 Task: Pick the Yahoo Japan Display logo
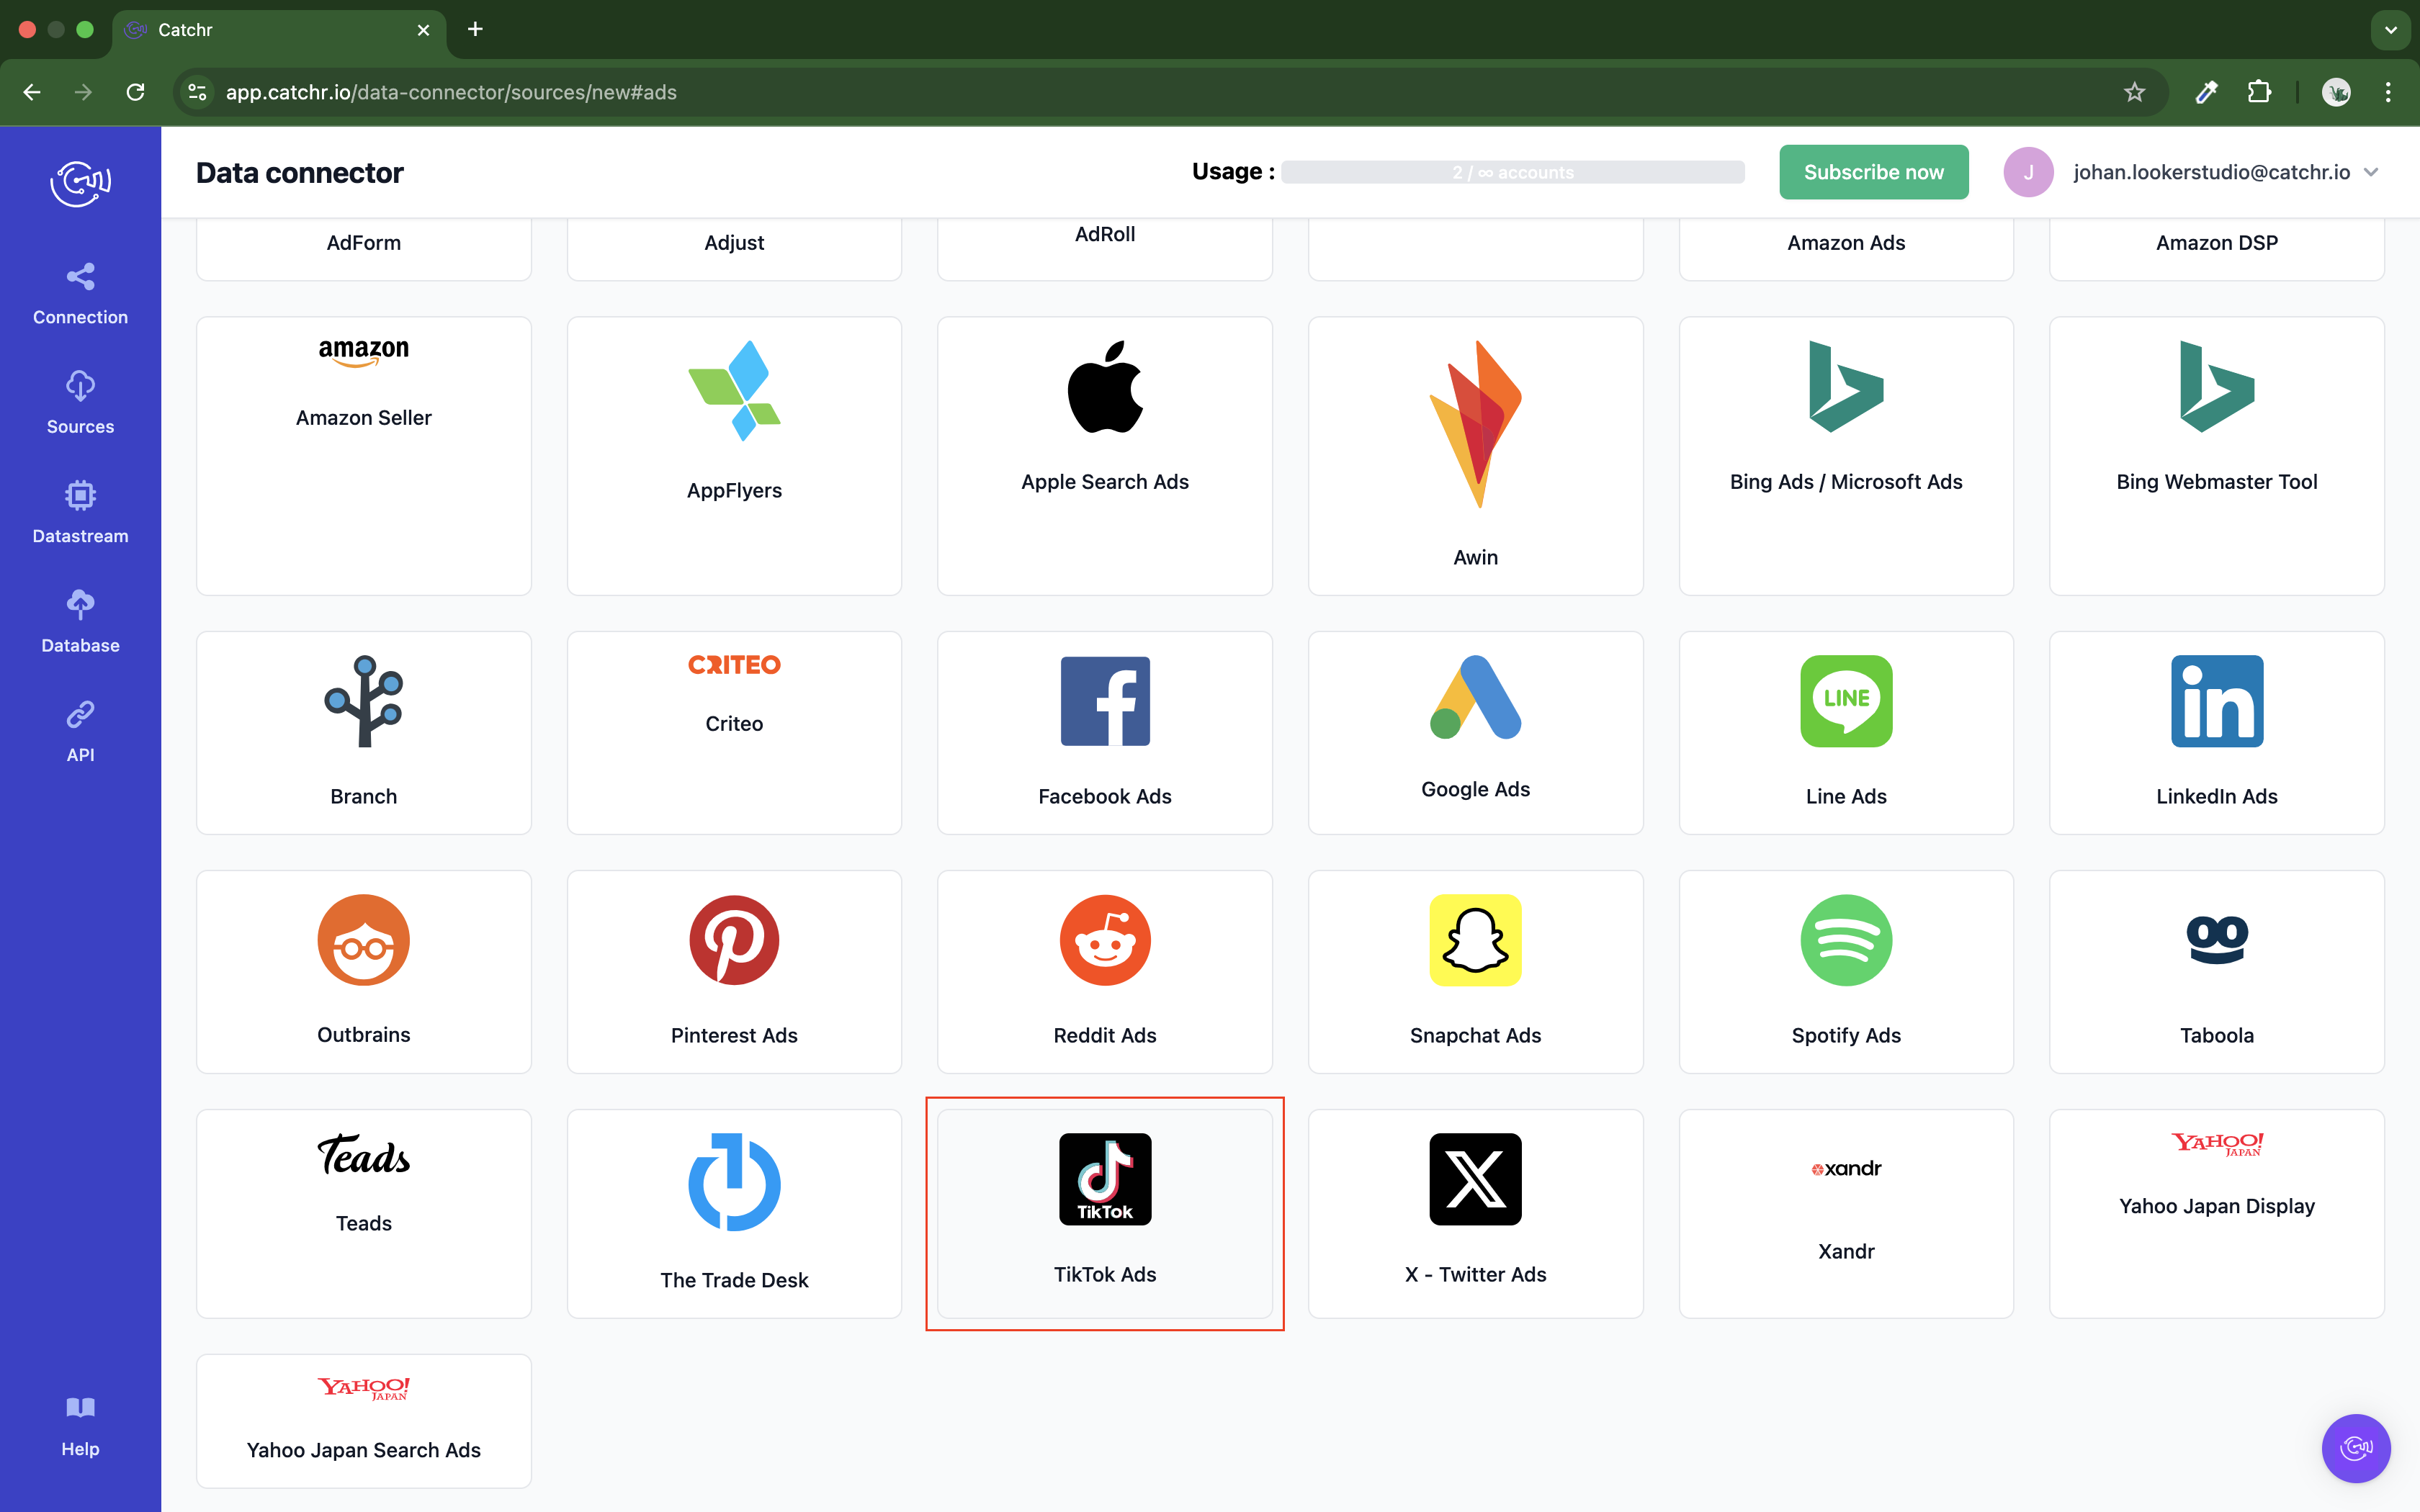(2216, 1144)
